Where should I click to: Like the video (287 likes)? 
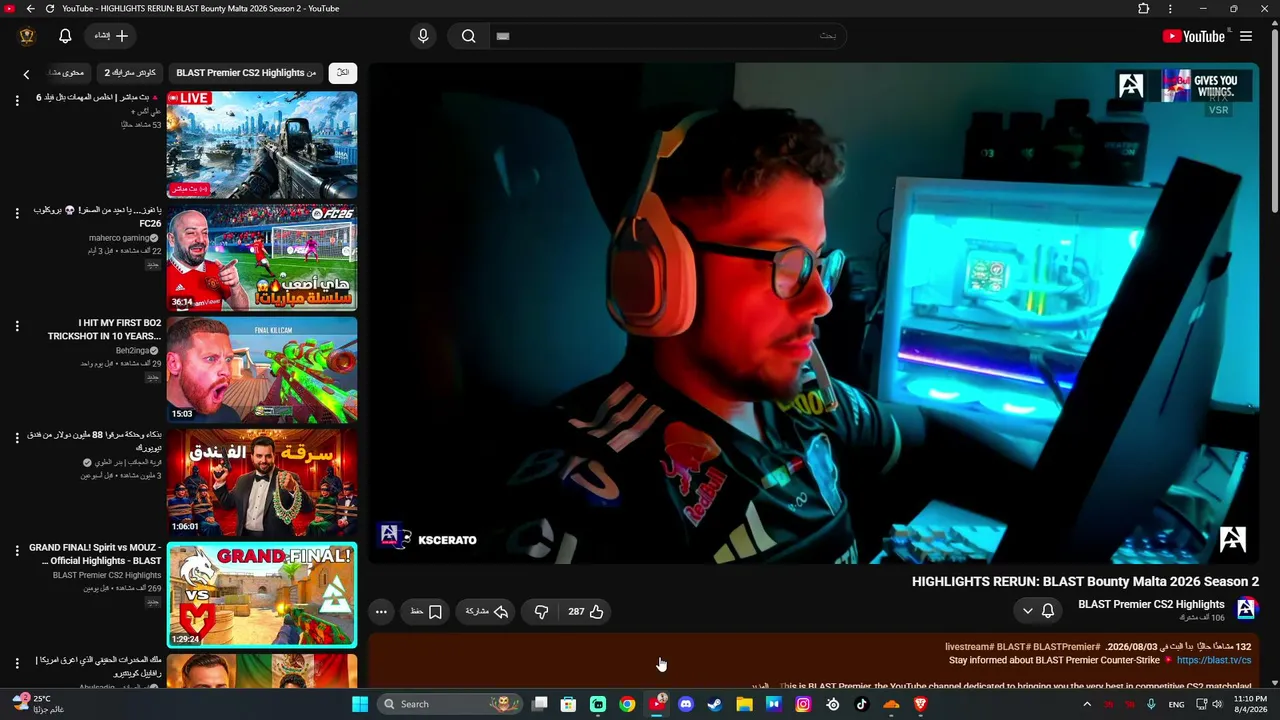587,612
